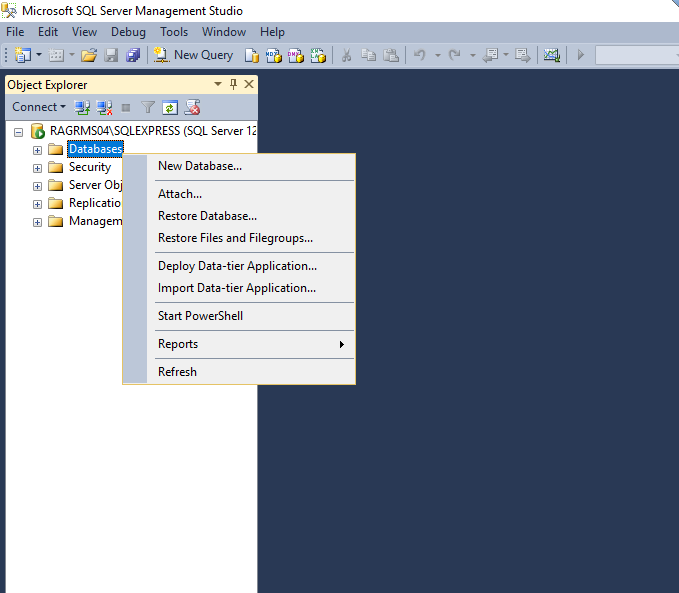The height and width of the screenshot is (593, 679).
Task: Open the Help menu
Action: coord(272,32)
